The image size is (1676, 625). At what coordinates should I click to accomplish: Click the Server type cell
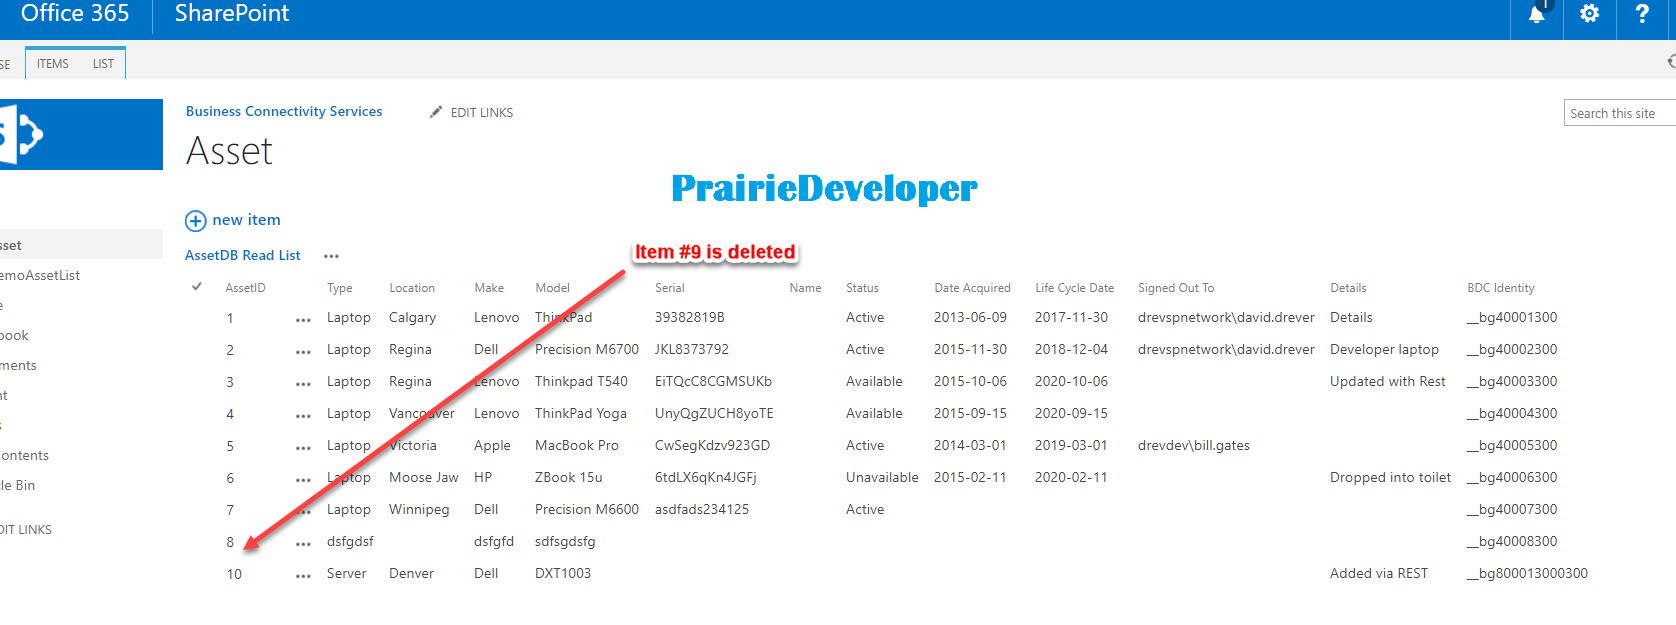(x=347, y=573)
